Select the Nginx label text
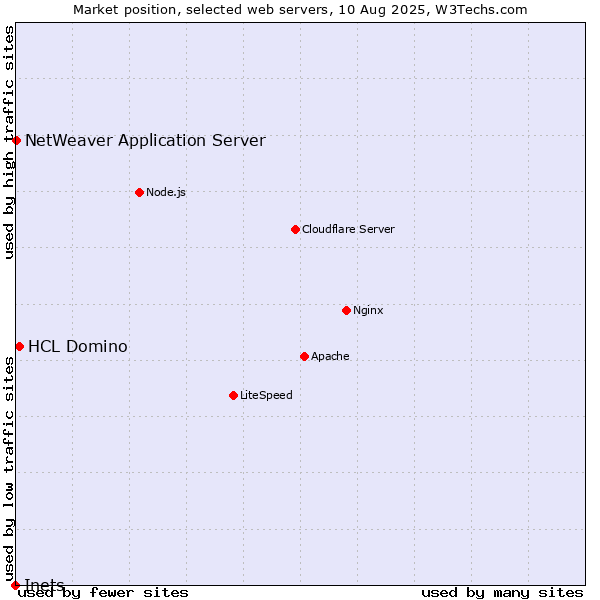The width and height of the screenshot is (600, 600). coord(368,310)
